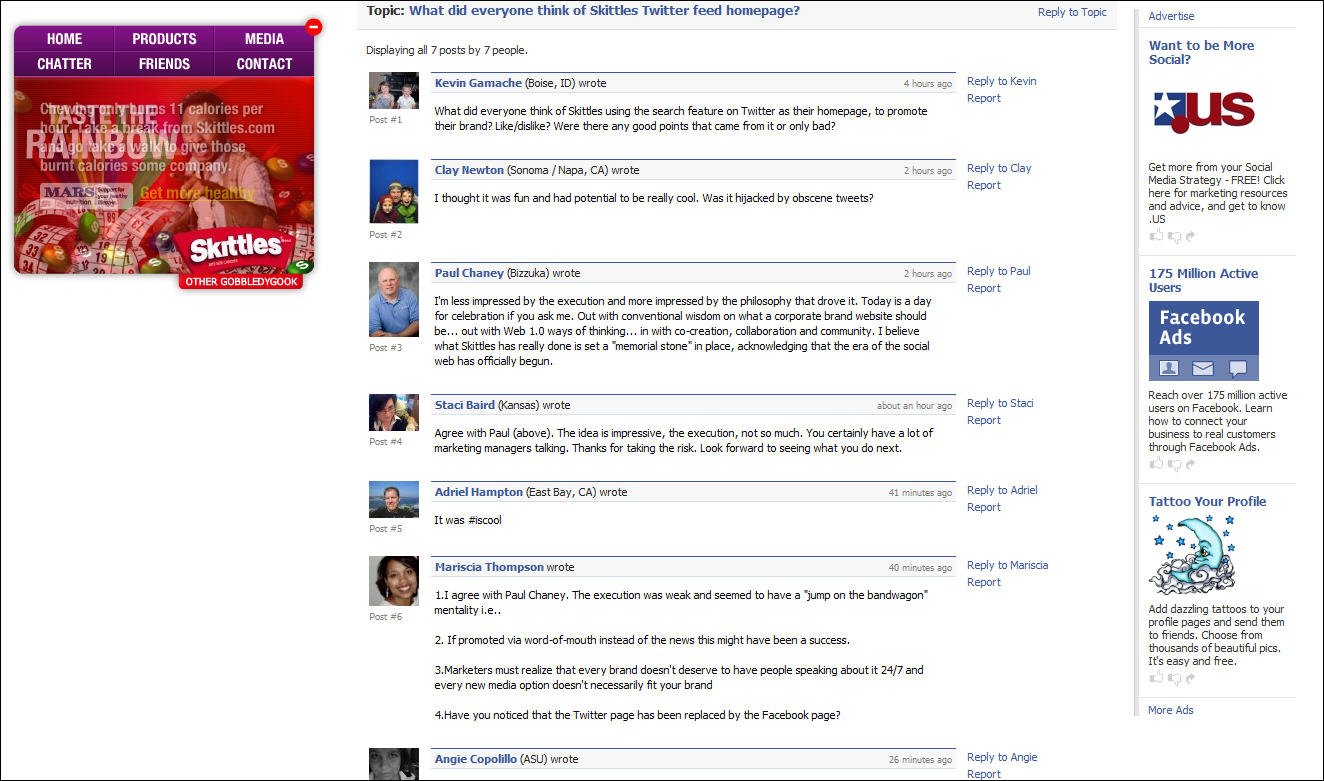1324x781 pixels.
Task: Click thumbs up under the .US ad
Action: (1156, 236)
